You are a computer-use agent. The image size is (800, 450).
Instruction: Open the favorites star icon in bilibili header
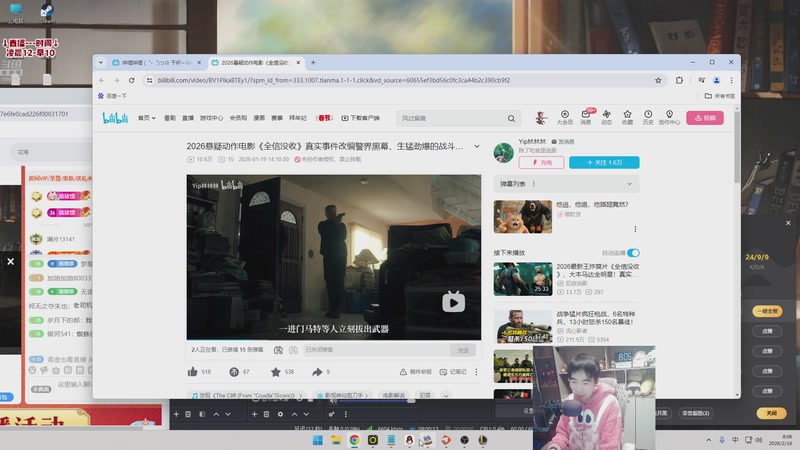pyautogui.click(x=628, y=117)
